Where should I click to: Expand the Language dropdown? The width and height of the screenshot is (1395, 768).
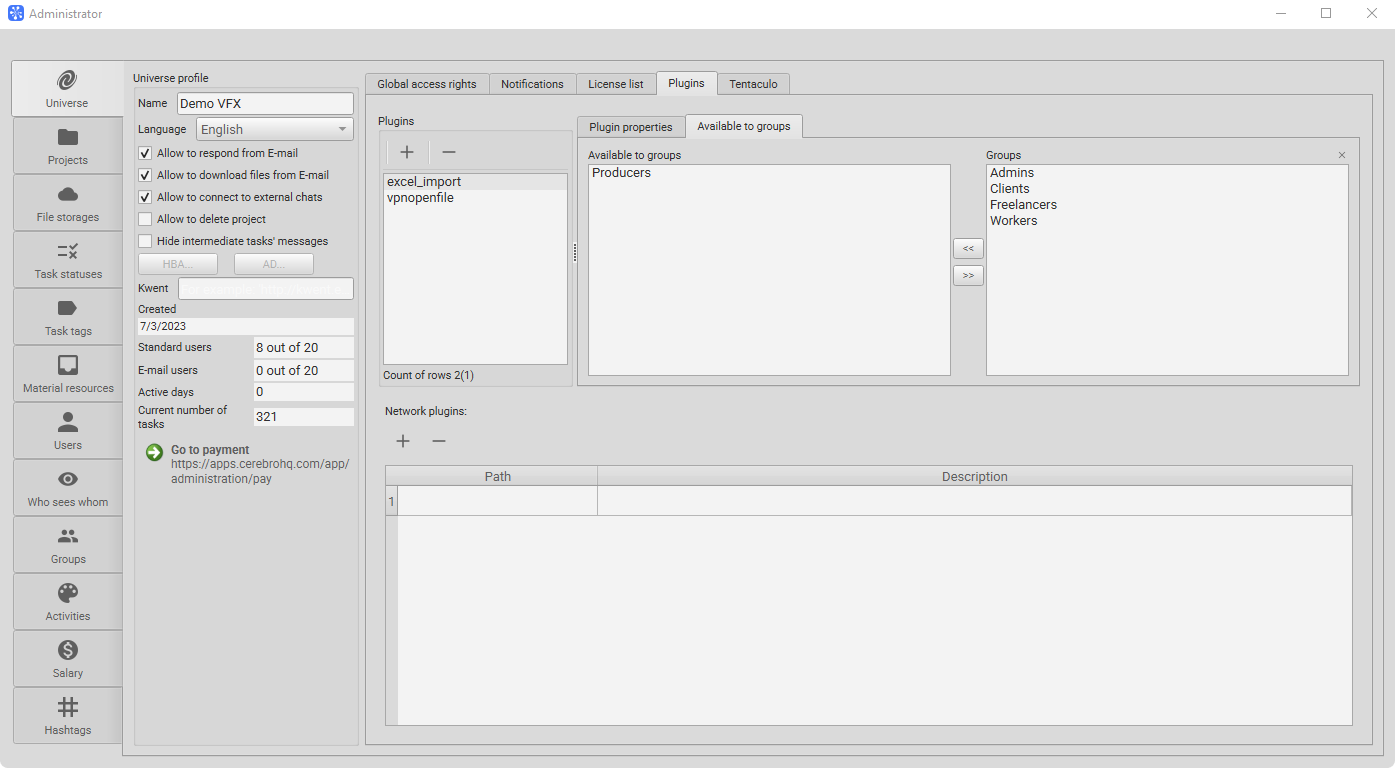(275, 129)
